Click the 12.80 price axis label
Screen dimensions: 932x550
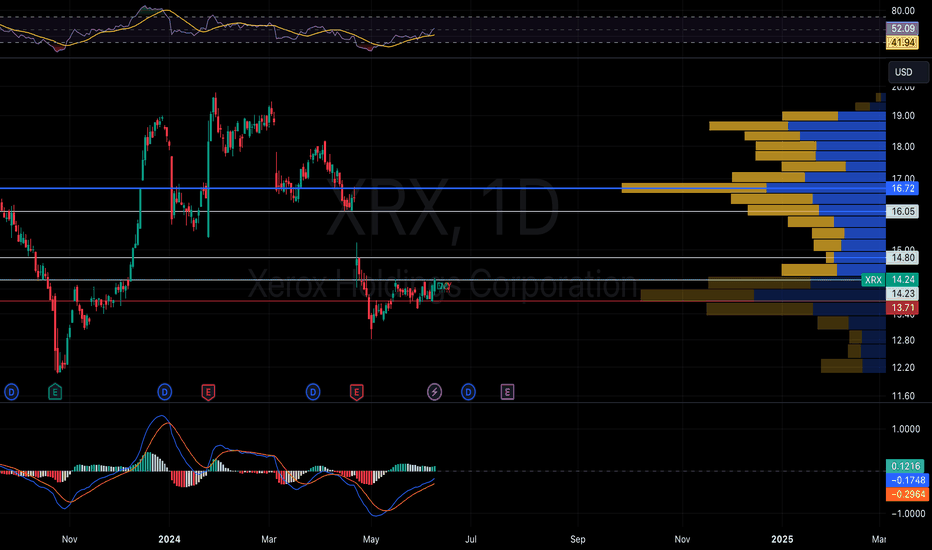[903, 341]
